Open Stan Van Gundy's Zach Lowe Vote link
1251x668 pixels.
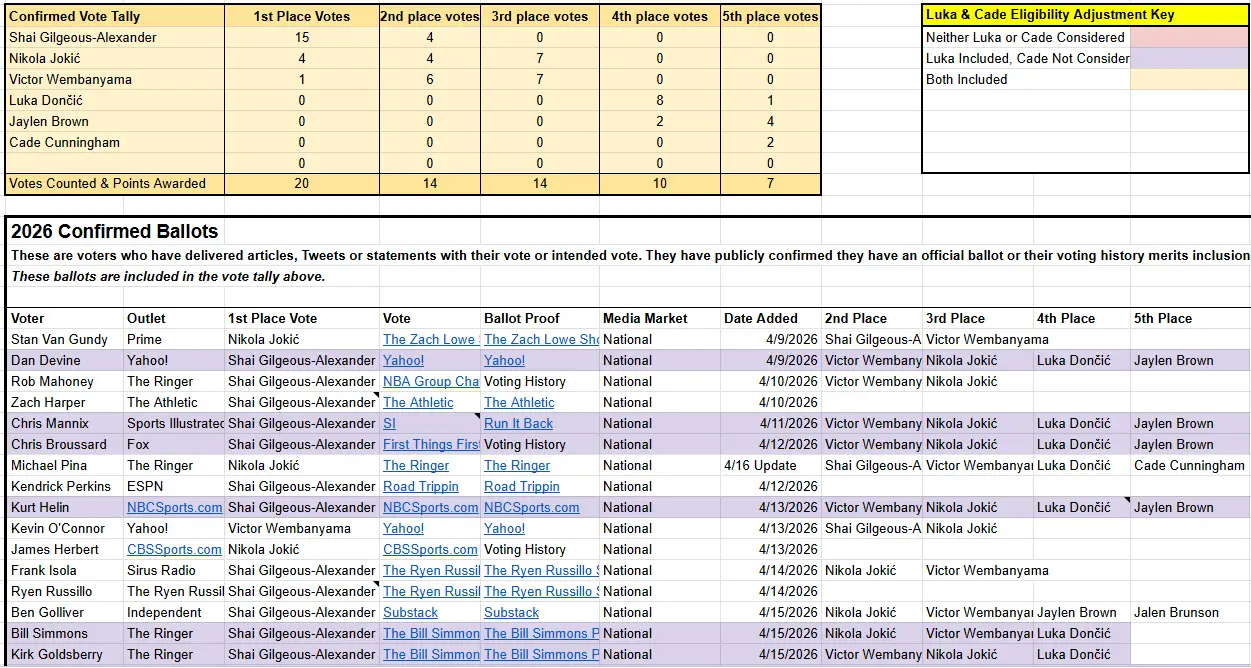tap(431, 339)
